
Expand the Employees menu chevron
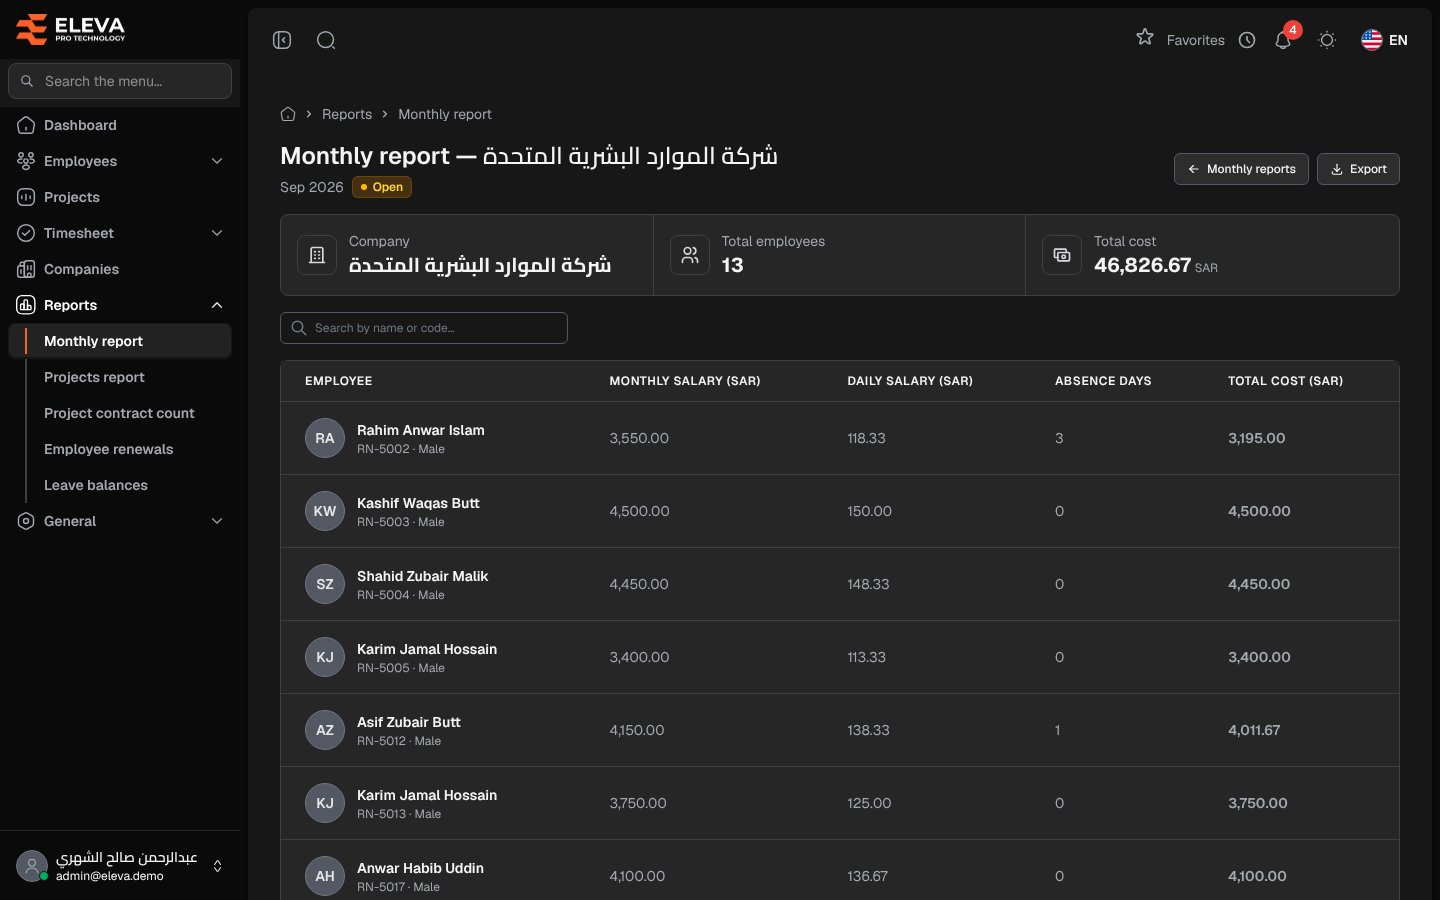(x=217, y=161)
